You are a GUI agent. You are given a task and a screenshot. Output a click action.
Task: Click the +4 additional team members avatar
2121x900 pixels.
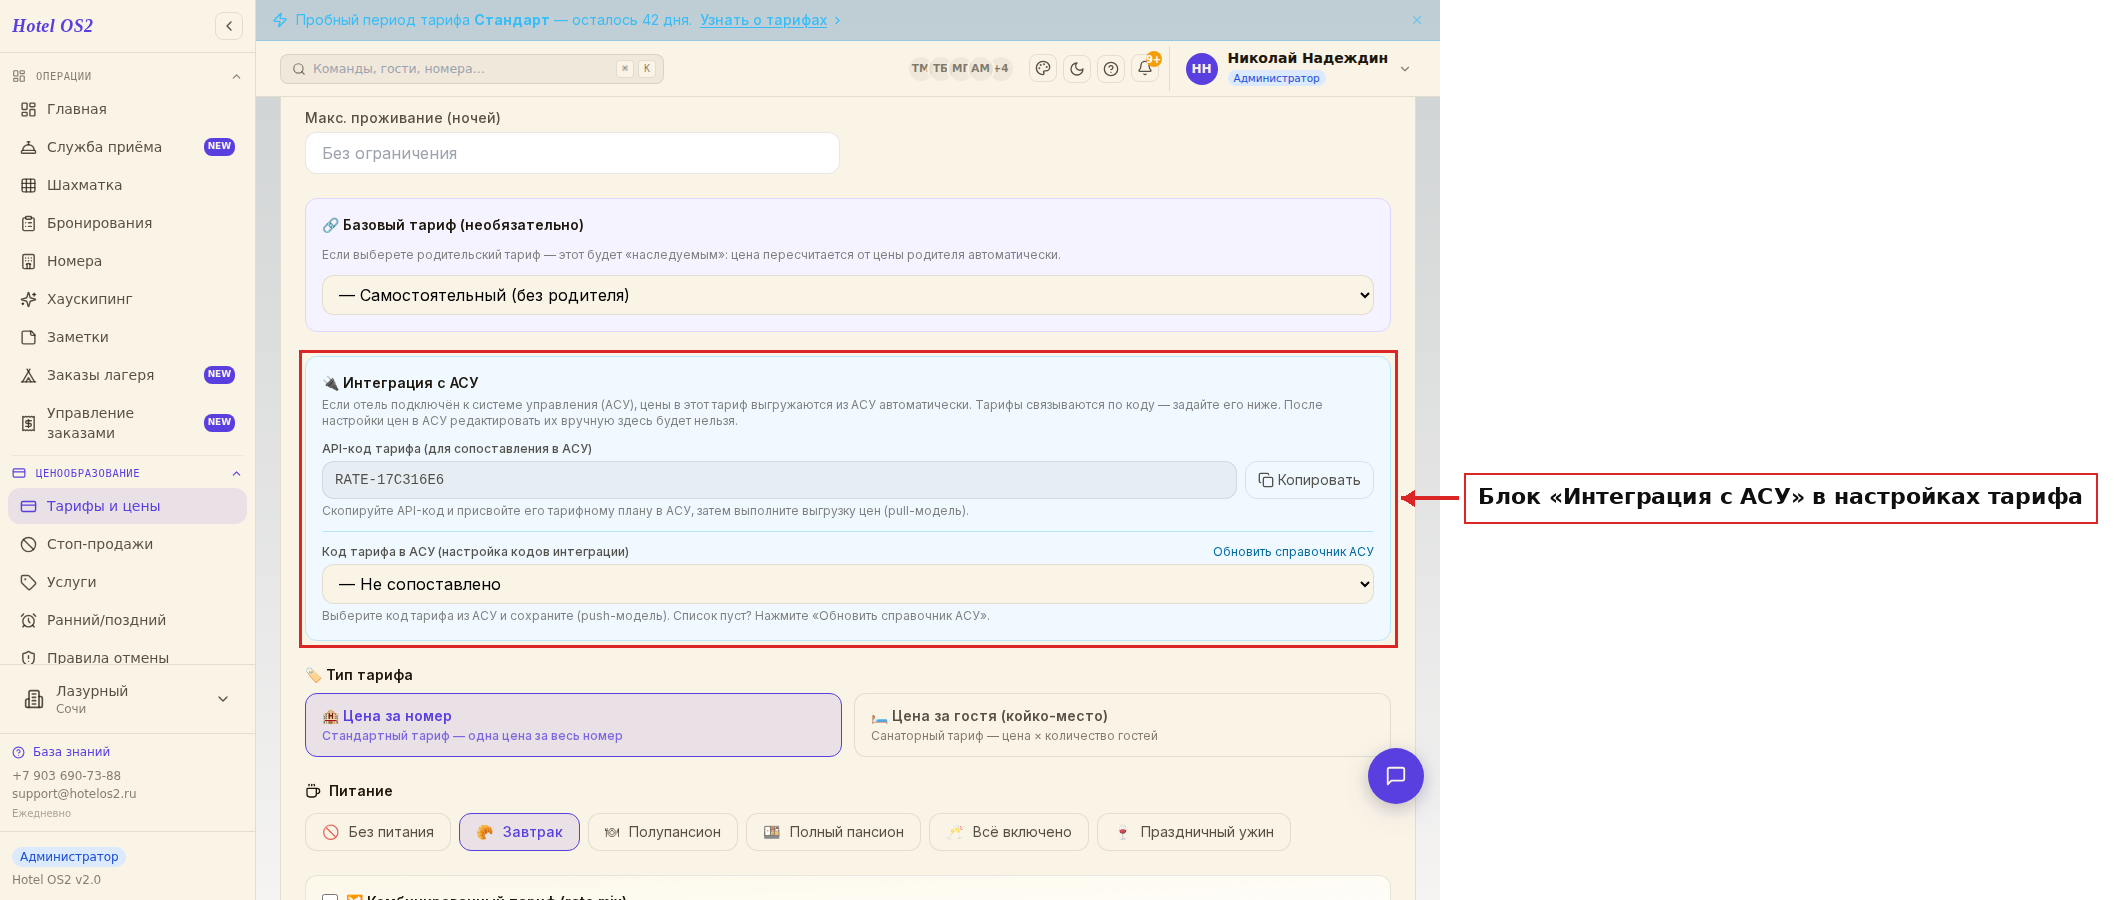[x=1001, y=68]
